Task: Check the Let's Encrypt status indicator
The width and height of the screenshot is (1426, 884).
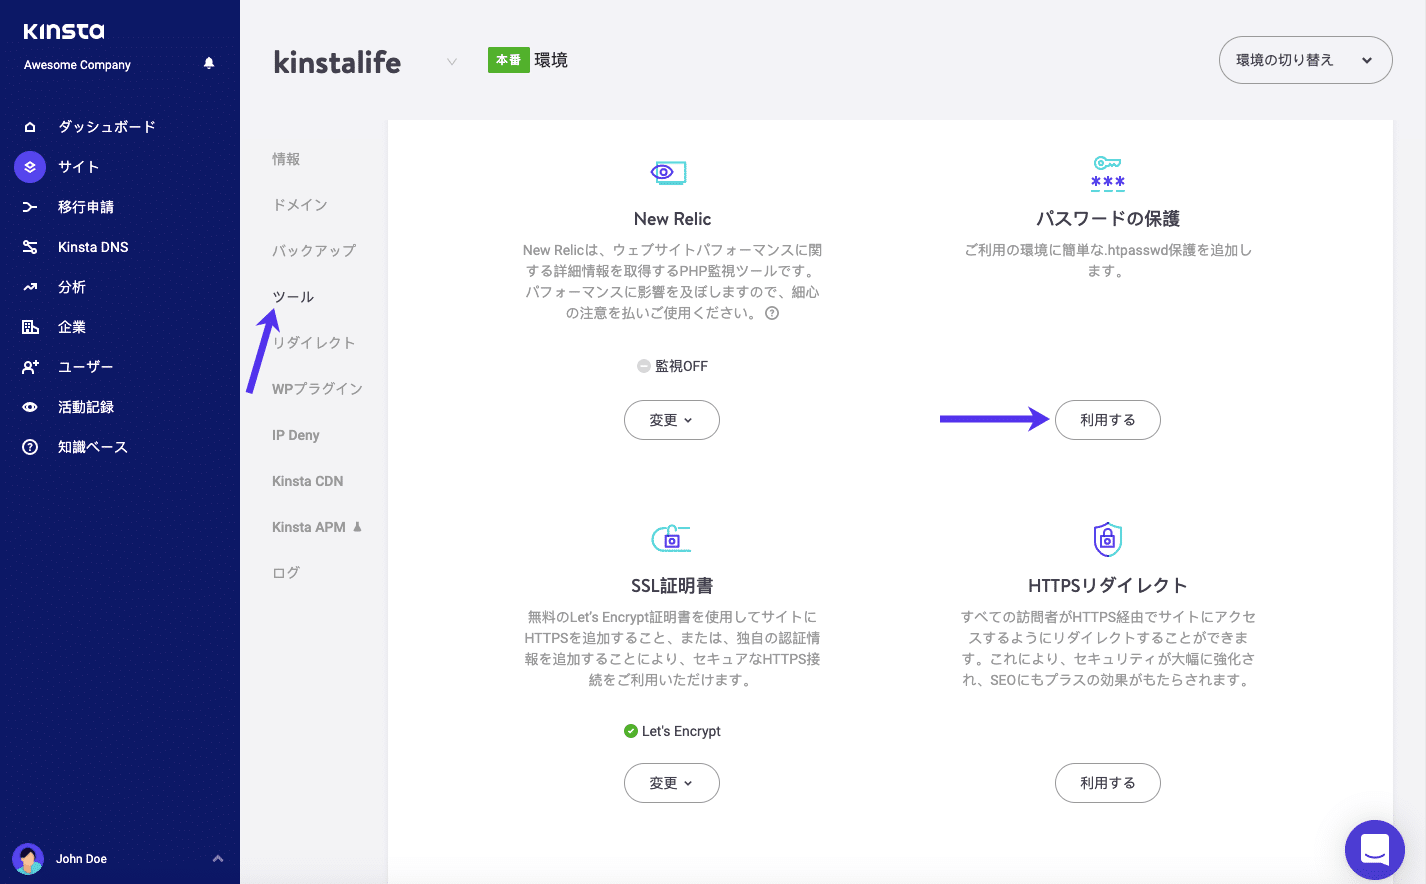Action: coord(672,731)
